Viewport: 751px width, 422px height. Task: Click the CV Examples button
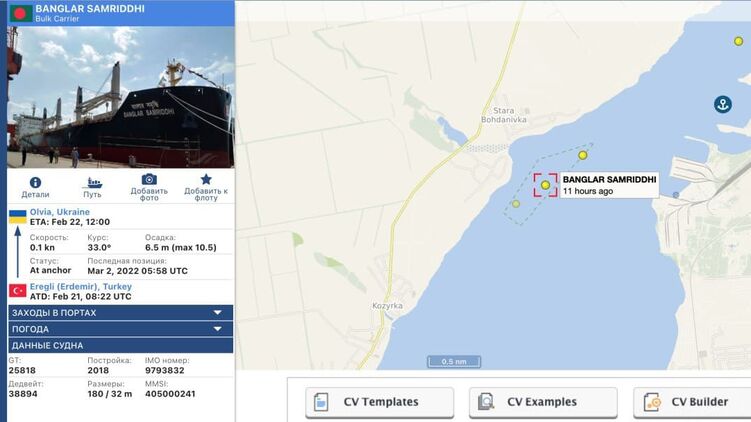tap(543, 402)
